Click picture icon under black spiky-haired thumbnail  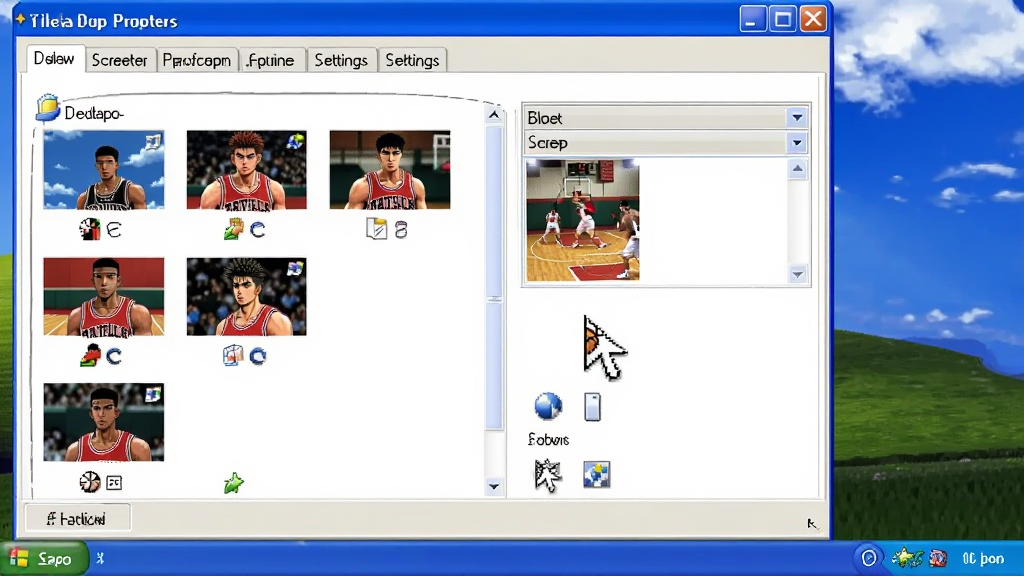tap(233, 355)
